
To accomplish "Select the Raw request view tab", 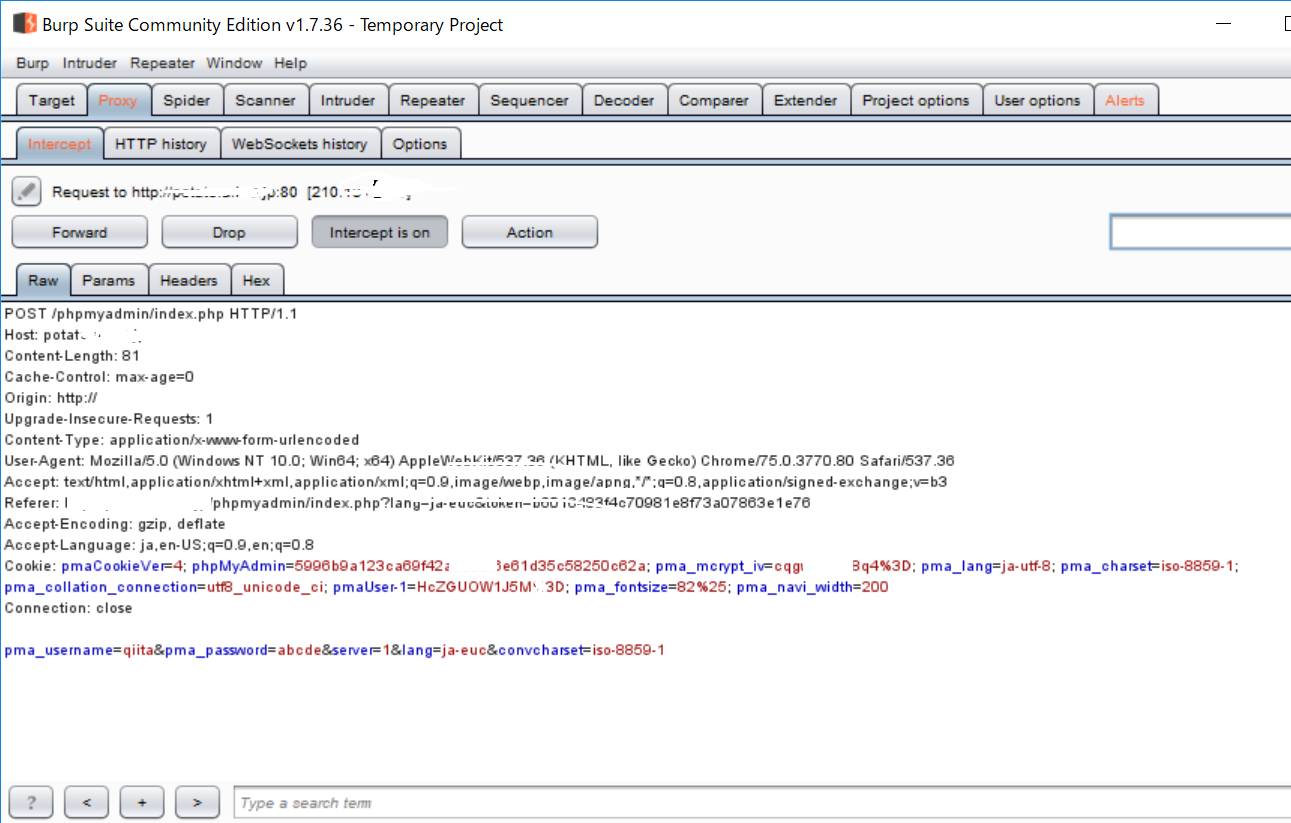I will (x=43, y=280).
